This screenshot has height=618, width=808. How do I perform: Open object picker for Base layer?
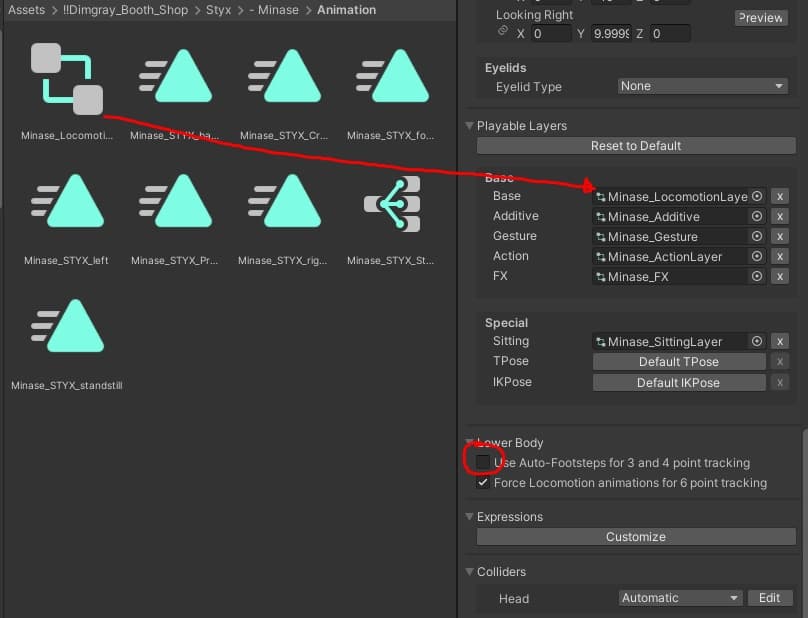(756, 196)
